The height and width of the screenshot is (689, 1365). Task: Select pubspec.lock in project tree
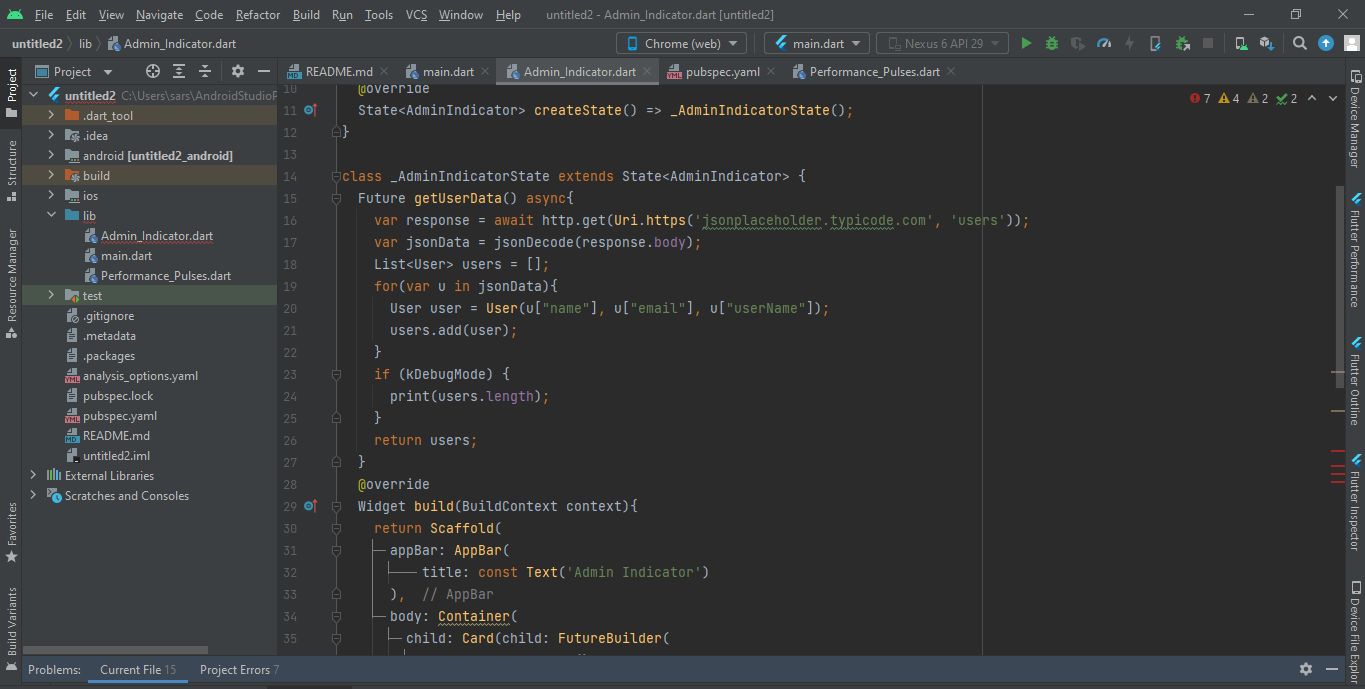pos(118,396)
